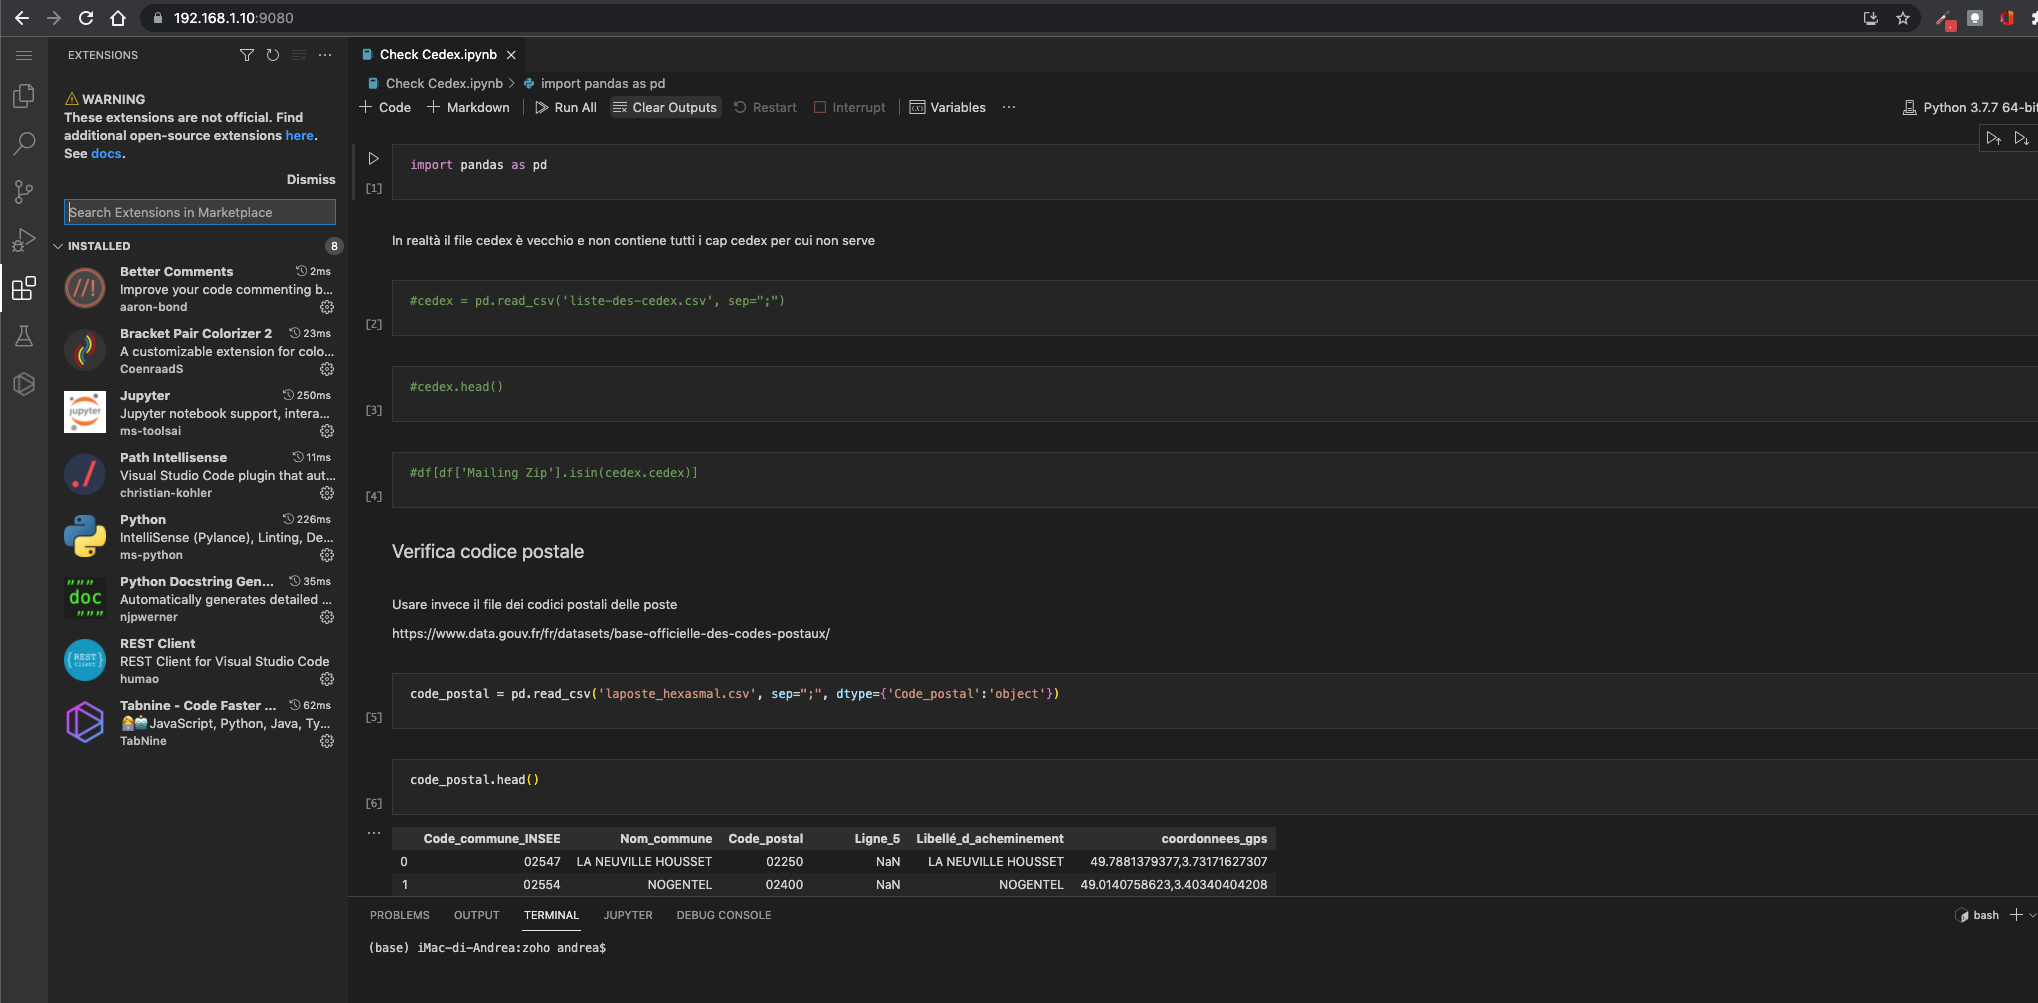
Task: Click breadcrumb 'import pandas as pd'
Action: point(603,84)
